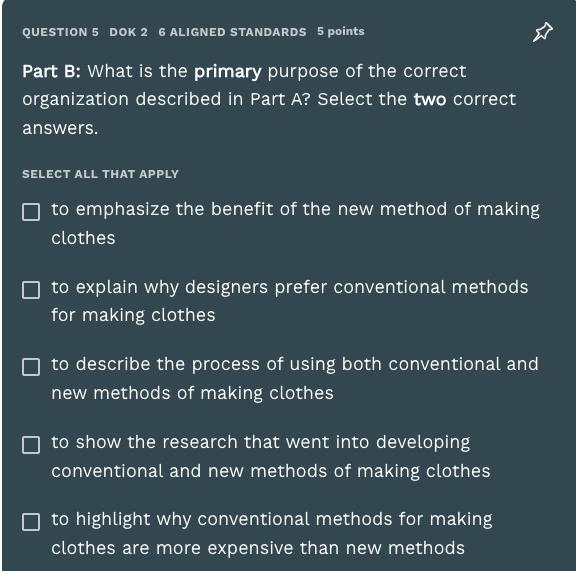This screenshot has height=571, width=576.
Task: Click the DOK 2 label
Action: coord(128,32)
